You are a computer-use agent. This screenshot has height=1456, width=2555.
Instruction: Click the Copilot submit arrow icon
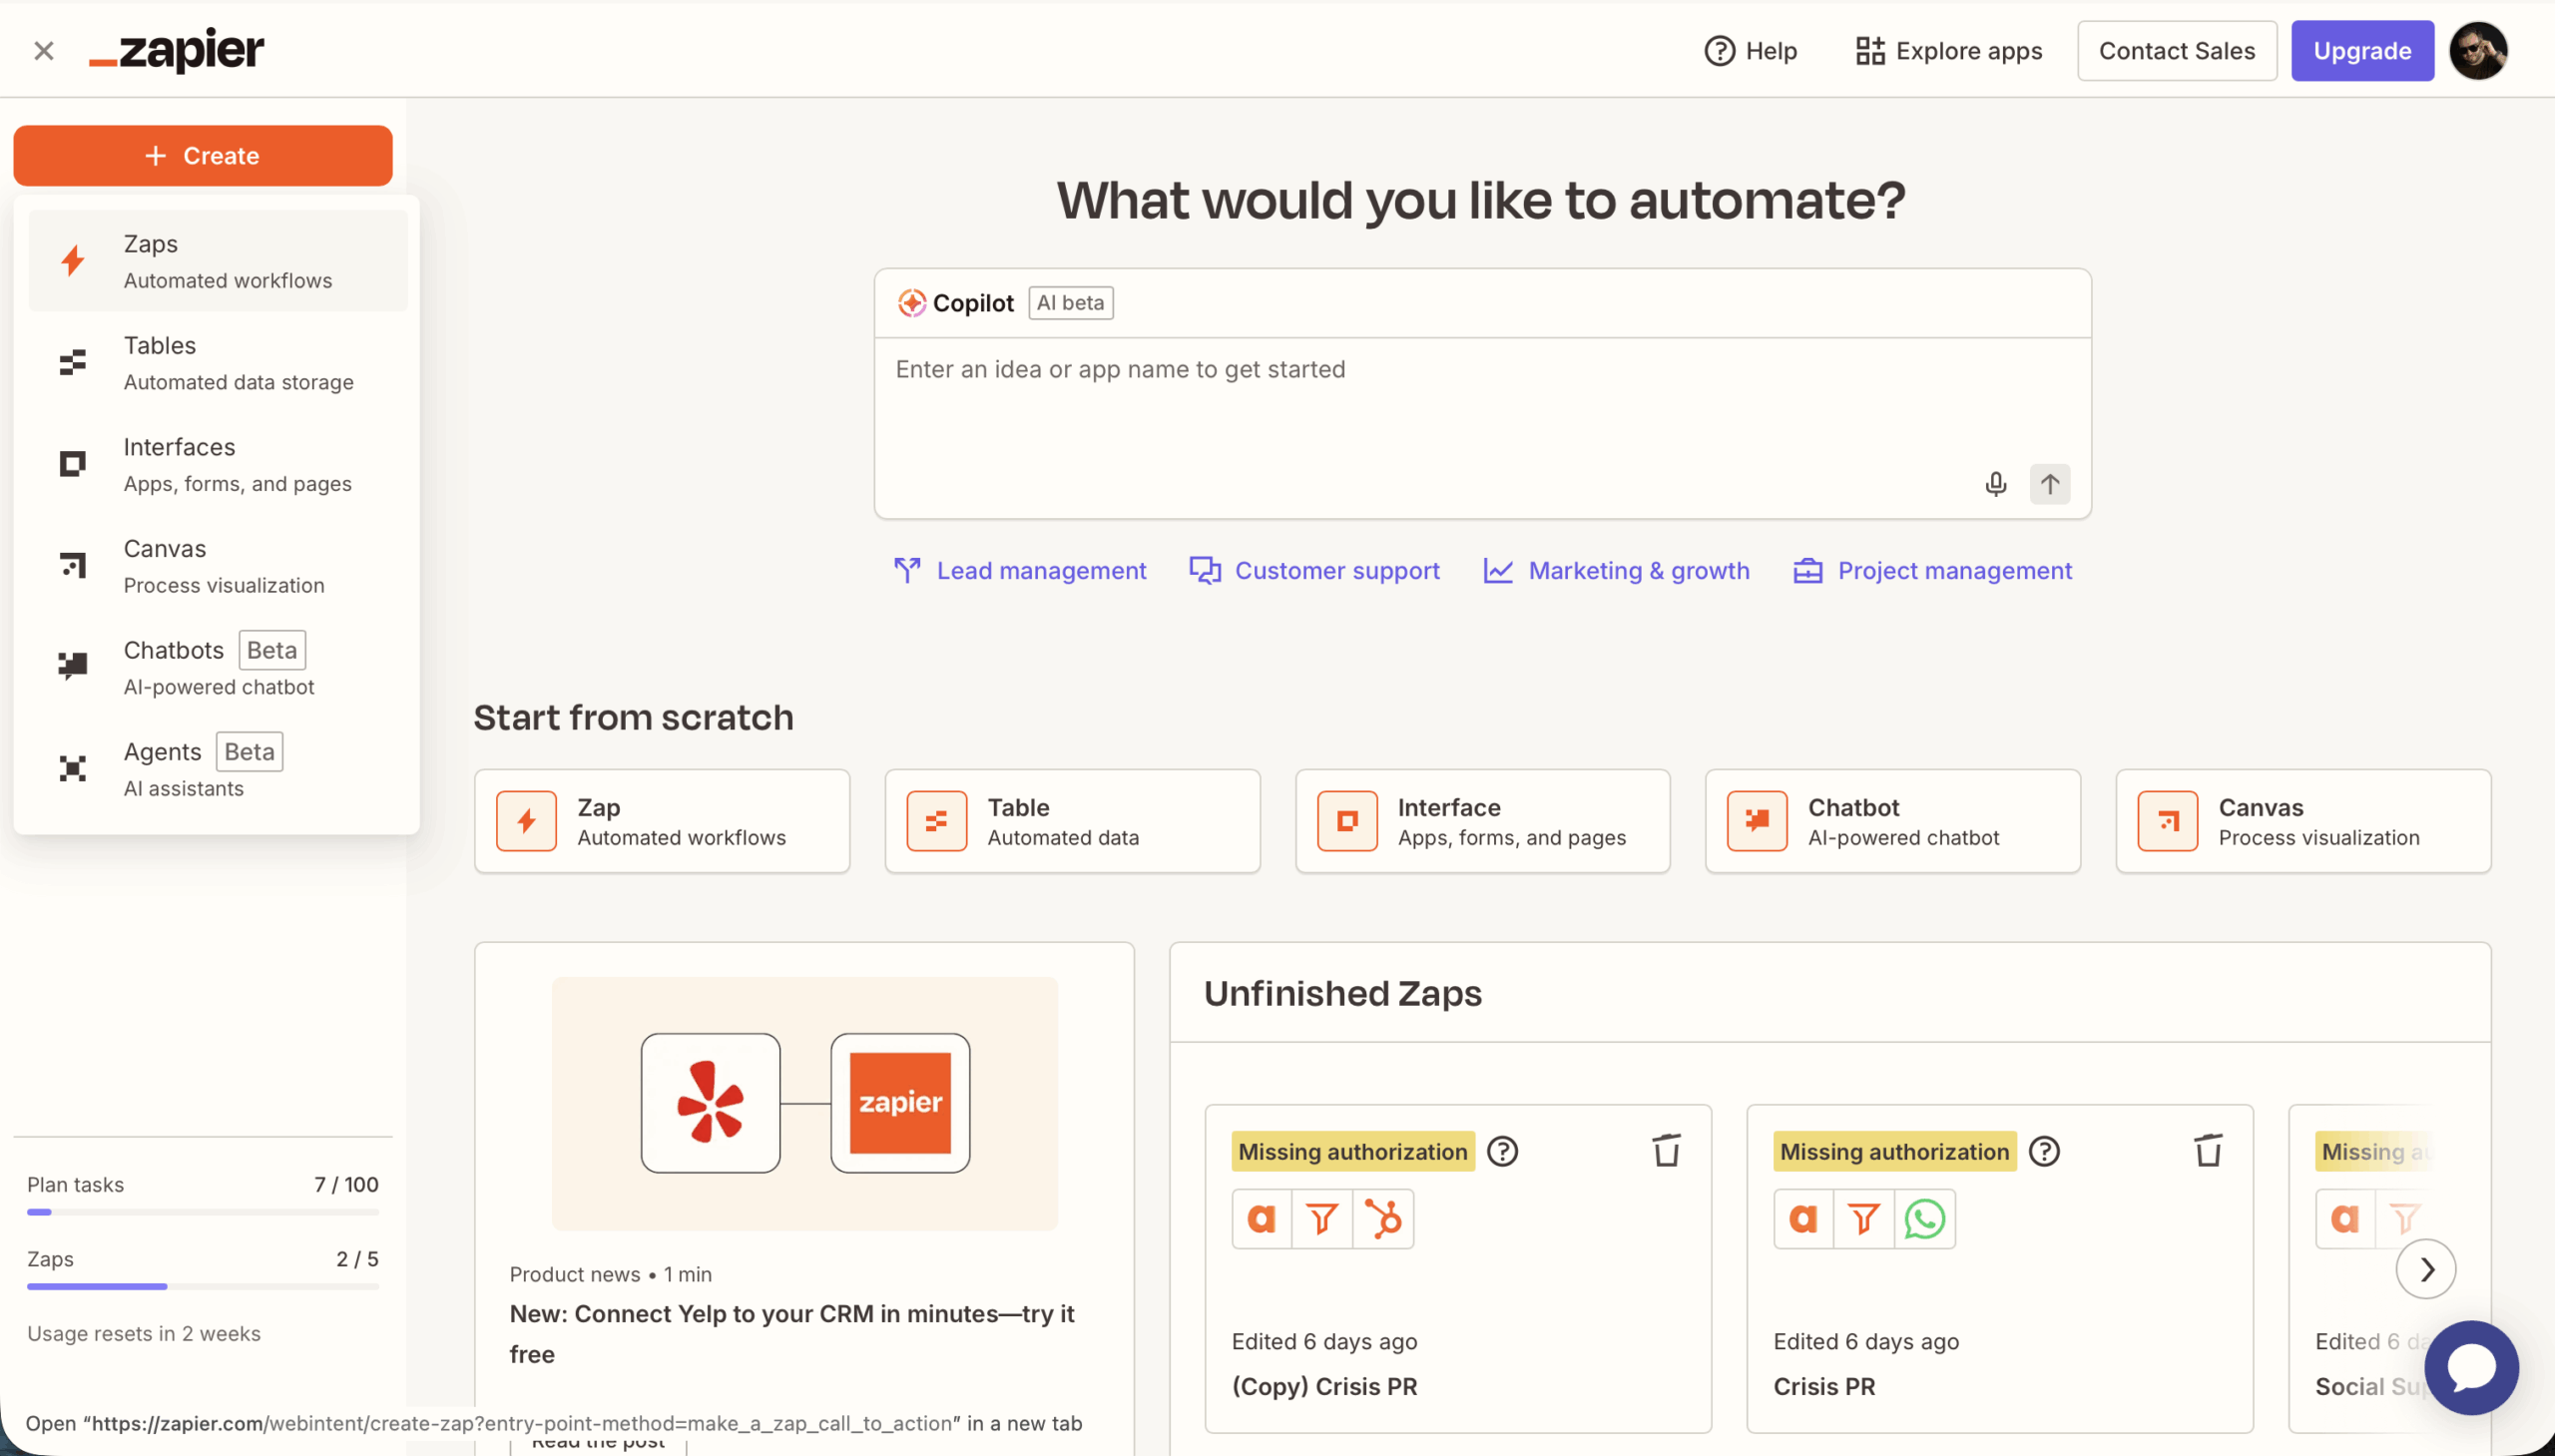(2049, 484)
